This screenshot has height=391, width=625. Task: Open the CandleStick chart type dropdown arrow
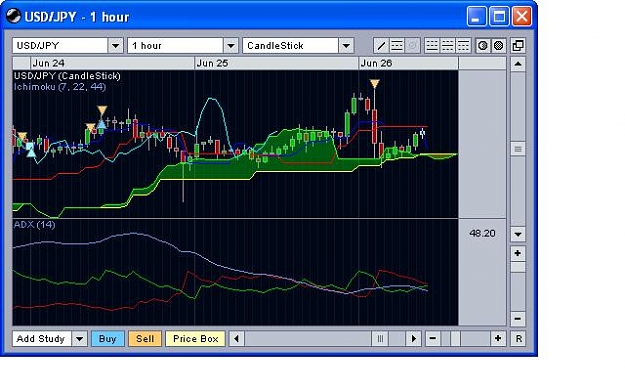[346, 46]
